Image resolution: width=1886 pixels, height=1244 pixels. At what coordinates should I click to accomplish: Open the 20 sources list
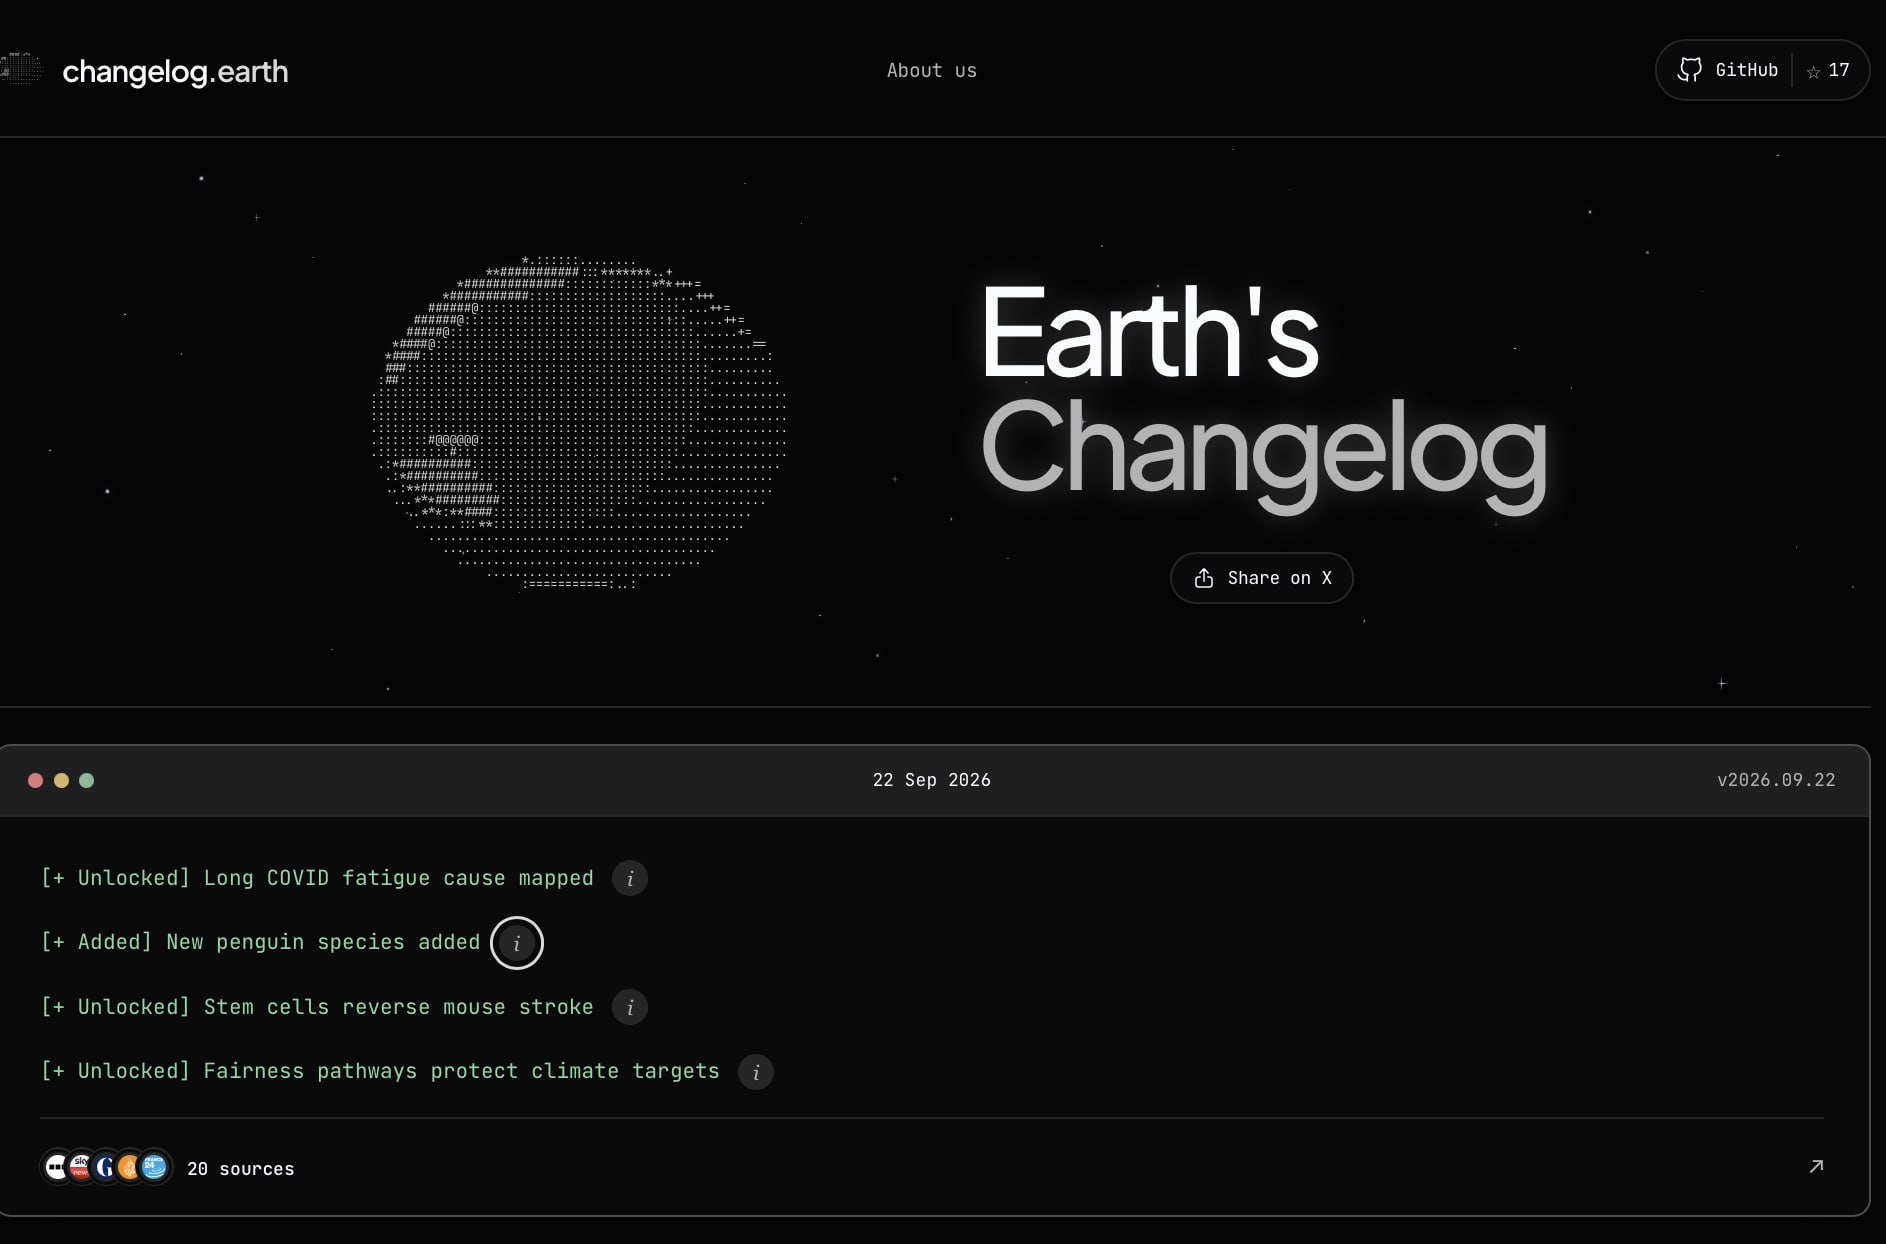coord(241,1169)
